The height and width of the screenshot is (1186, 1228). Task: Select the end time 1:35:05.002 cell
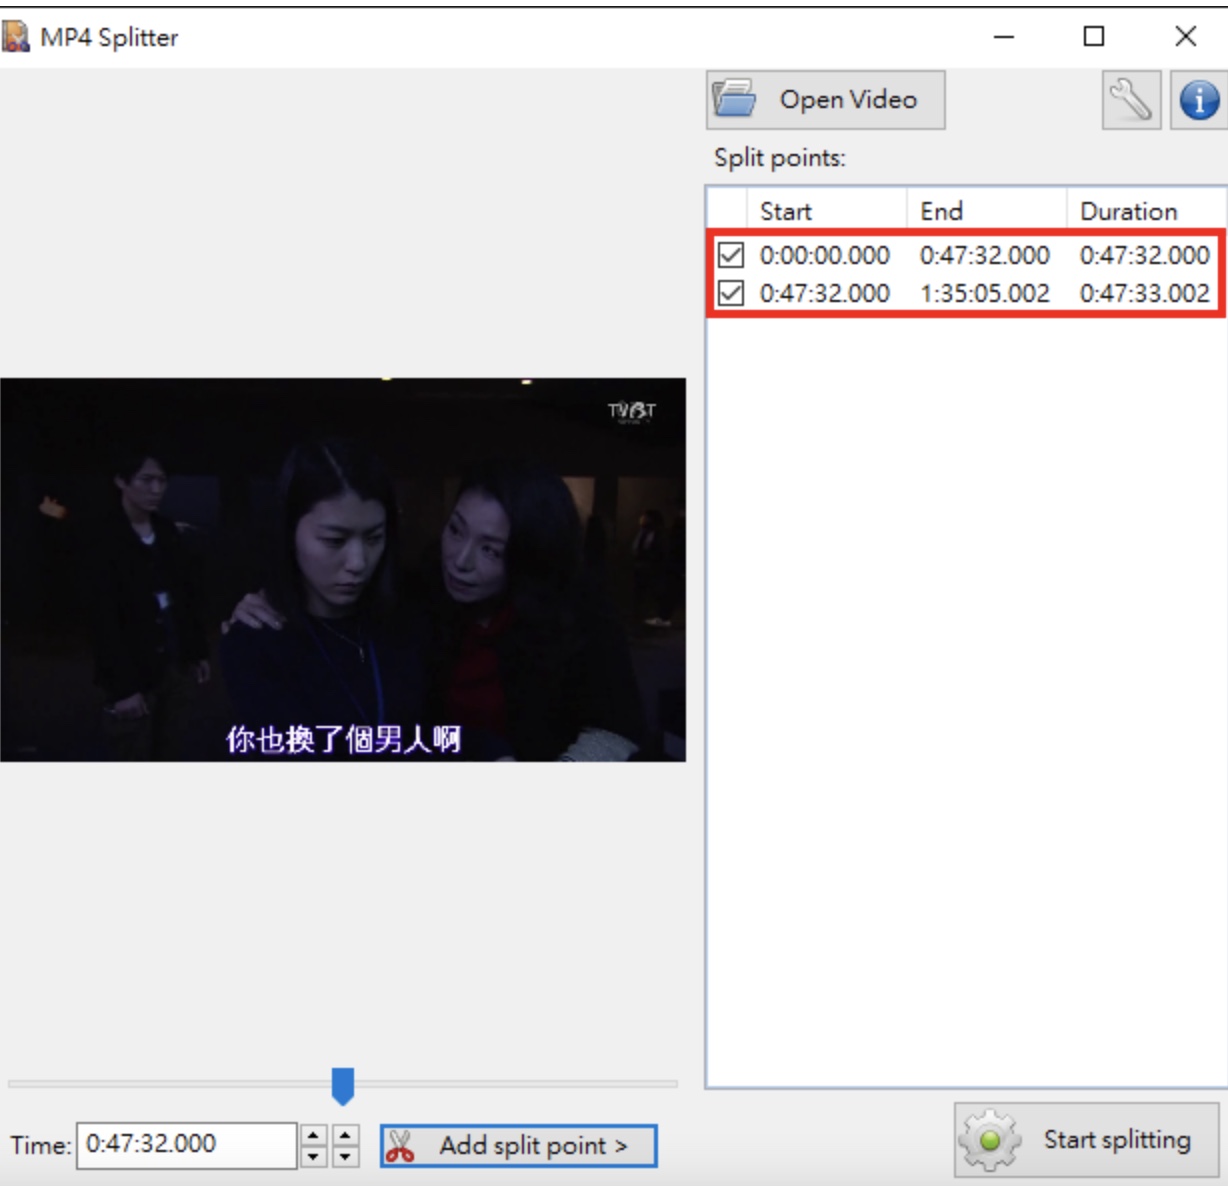(985, 293)
